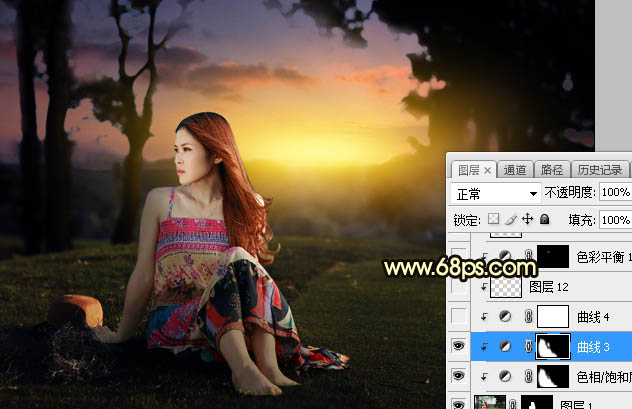
Task: Open the 路径 (Paths) tab
Action: pos(552,170)
